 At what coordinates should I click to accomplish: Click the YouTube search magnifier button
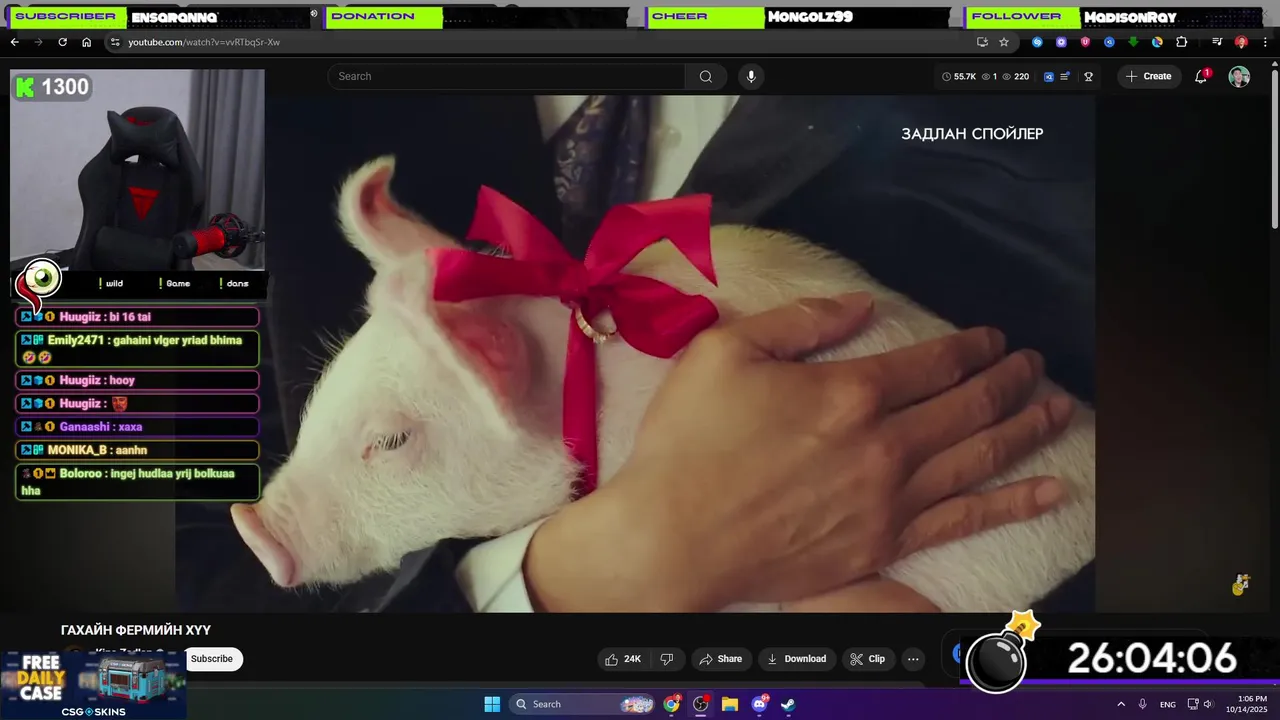[x=706, y=76]
